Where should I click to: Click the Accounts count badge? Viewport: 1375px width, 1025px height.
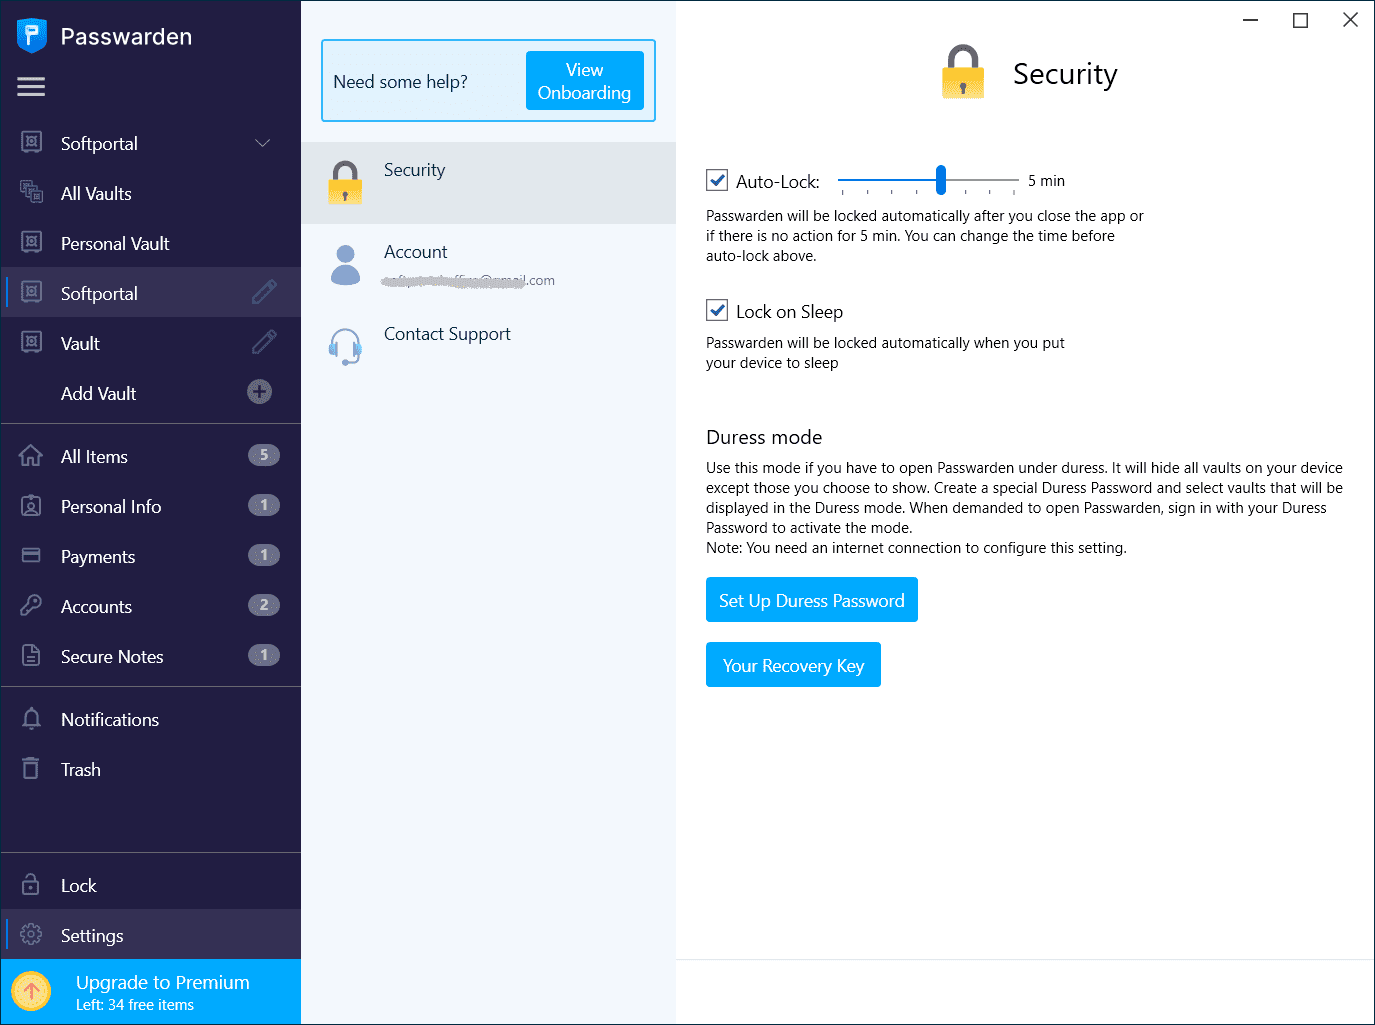pos(264,605)
